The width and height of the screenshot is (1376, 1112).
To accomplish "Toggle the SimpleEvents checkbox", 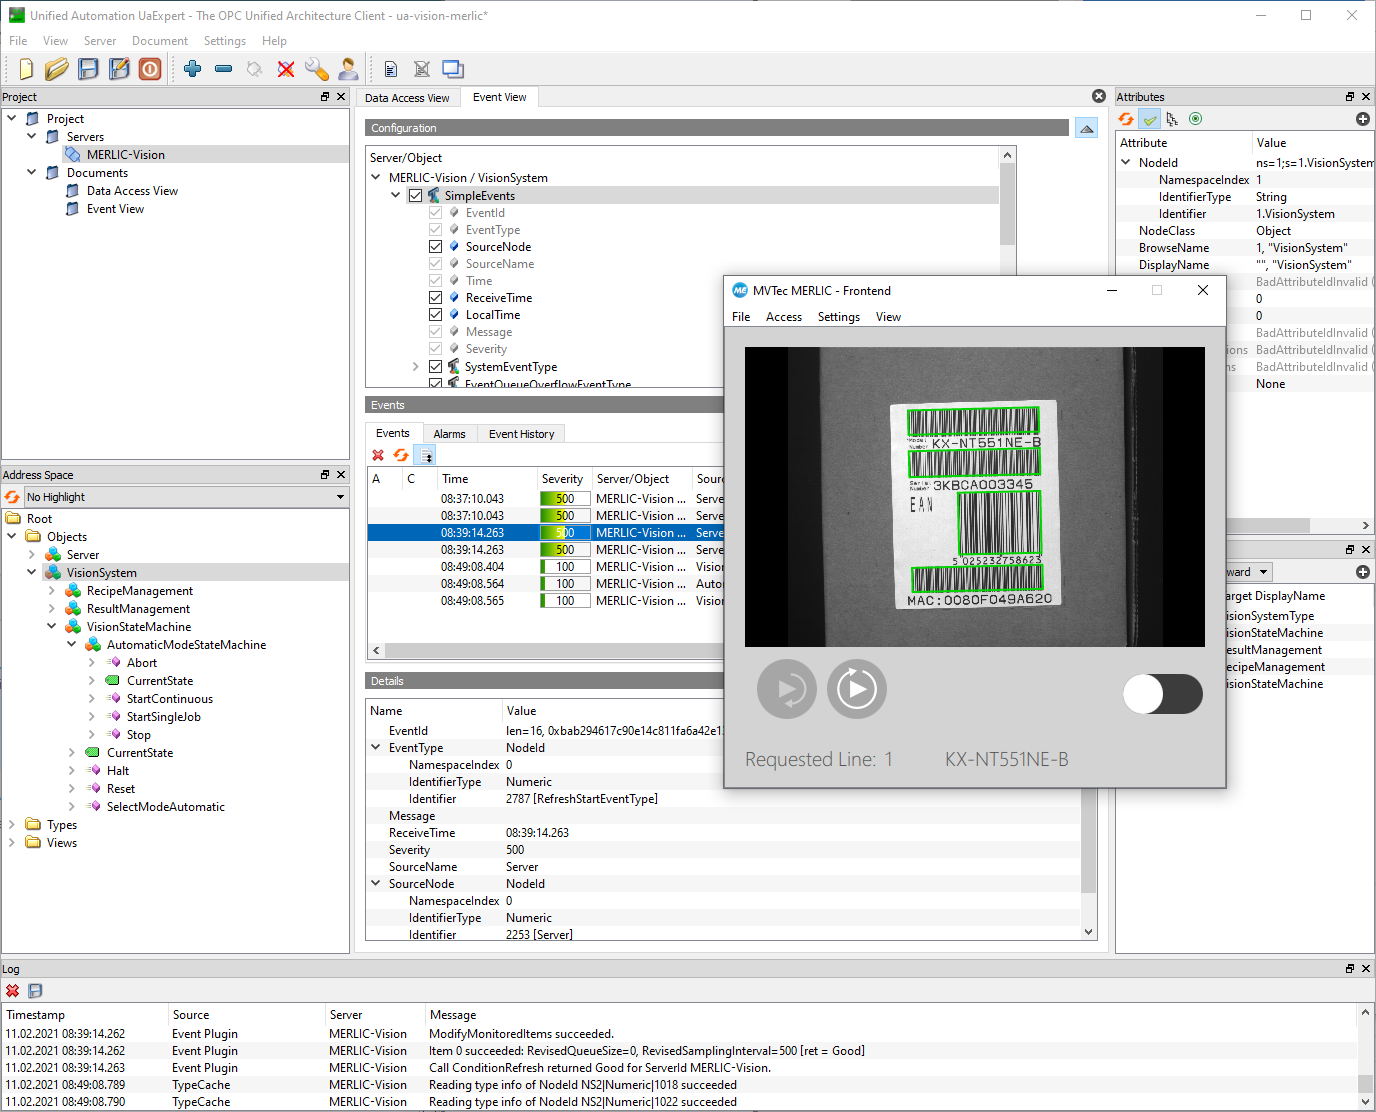I will [415, 196].
